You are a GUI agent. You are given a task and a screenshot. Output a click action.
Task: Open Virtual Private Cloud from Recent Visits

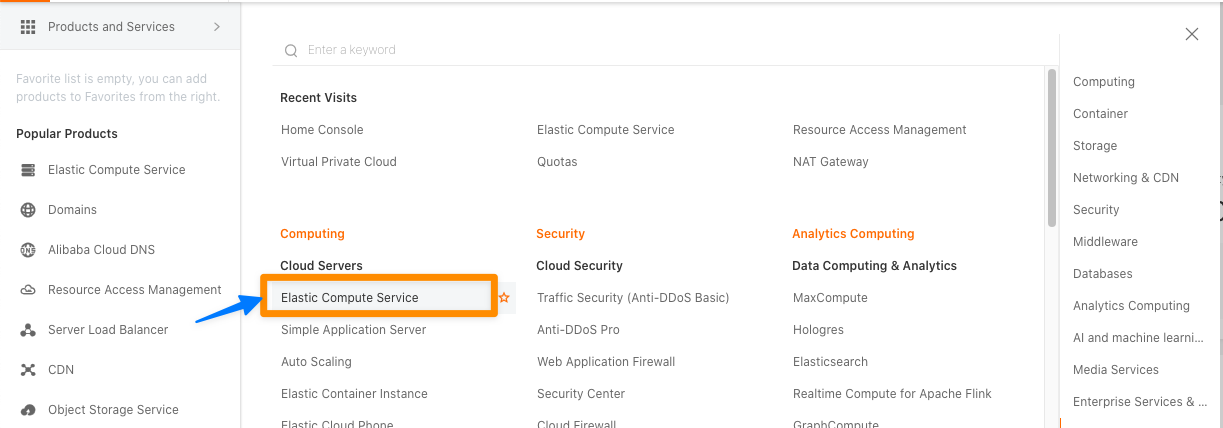coord(339,162)
